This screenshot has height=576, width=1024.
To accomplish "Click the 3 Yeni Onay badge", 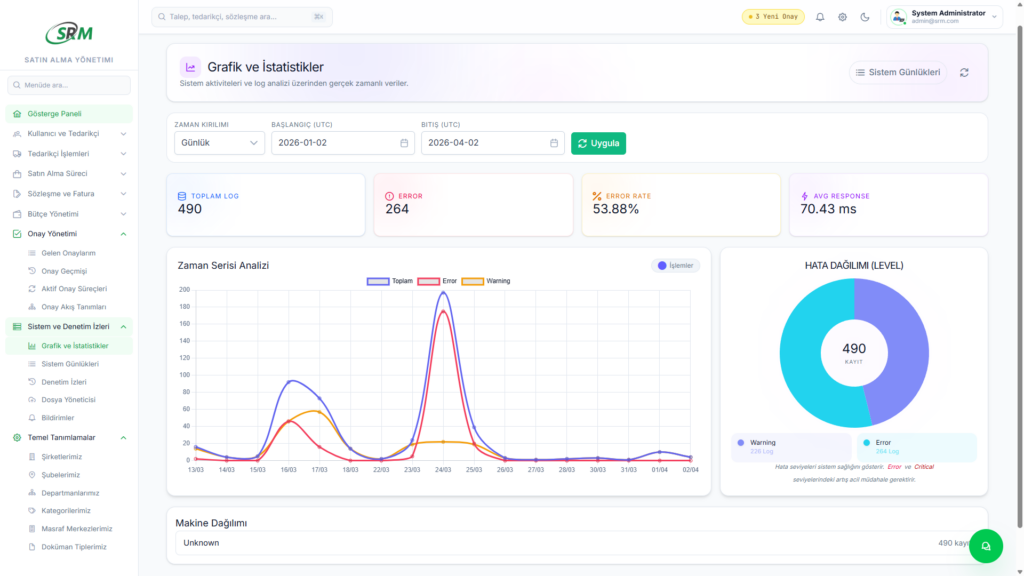I will pyautogui.click(x=772, y=17).
